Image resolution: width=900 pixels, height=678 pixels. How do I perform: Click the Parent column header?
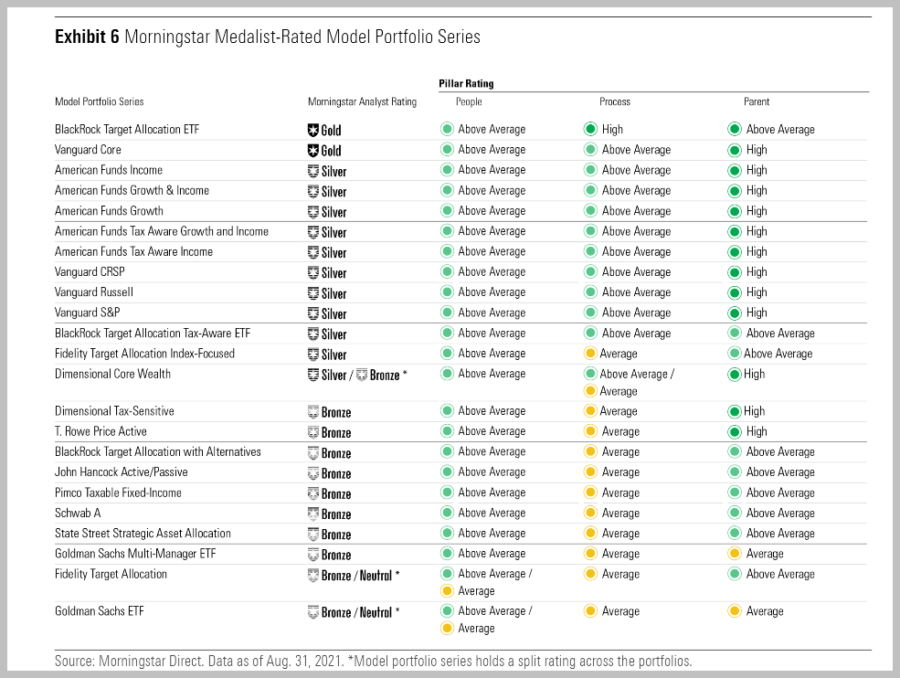(757, 102)
